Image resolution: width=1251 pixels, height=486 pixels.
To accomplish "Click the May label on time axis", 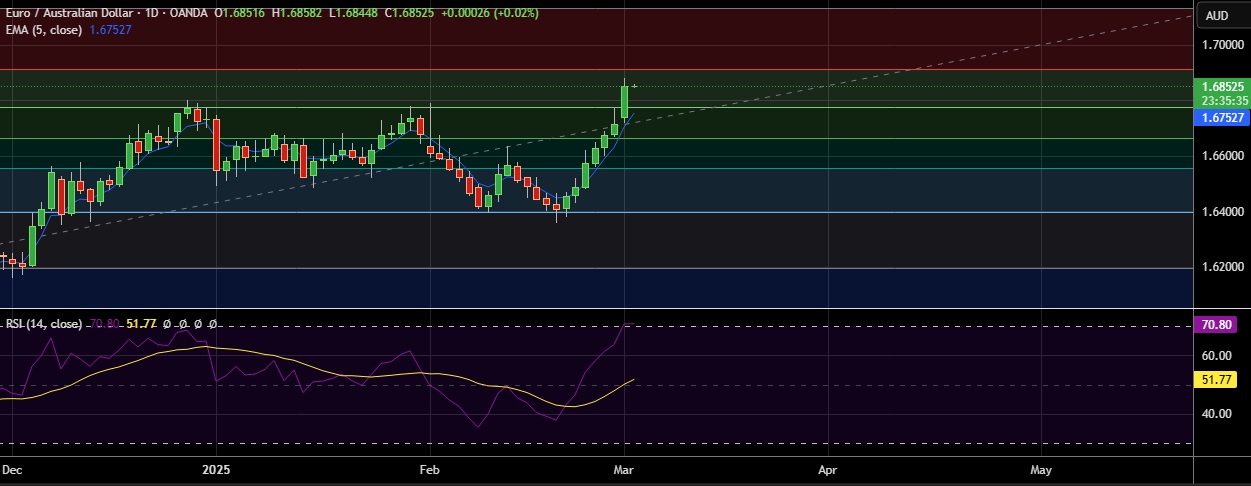I will click(x=1041, y=468).
